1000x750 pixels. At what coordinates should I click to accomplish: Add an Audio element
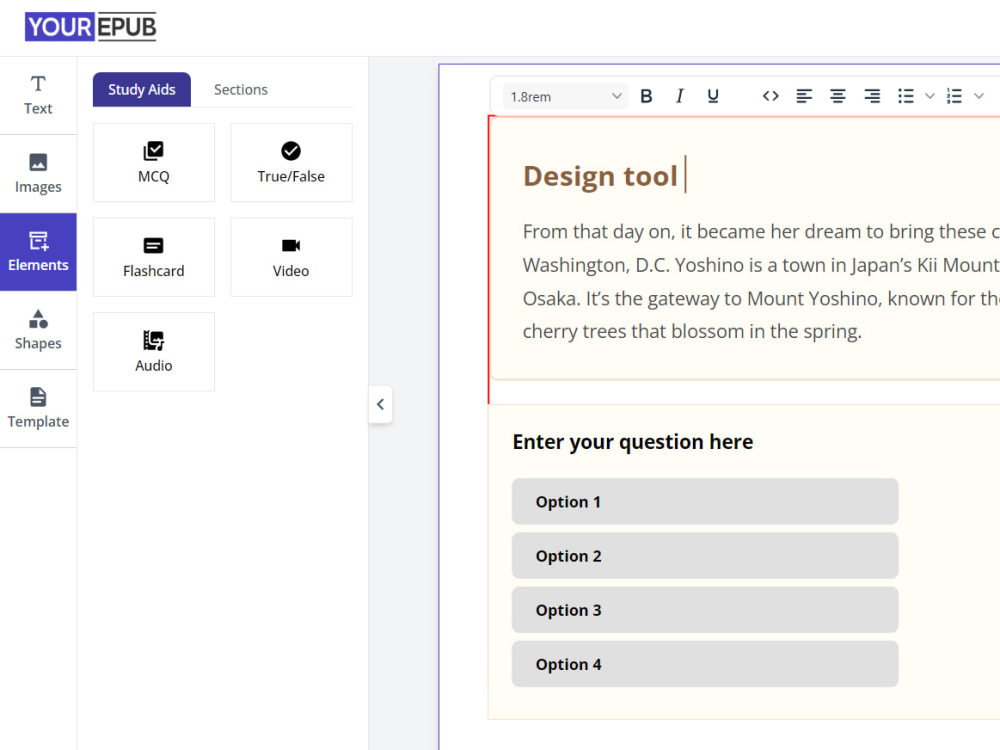point(154,351)
